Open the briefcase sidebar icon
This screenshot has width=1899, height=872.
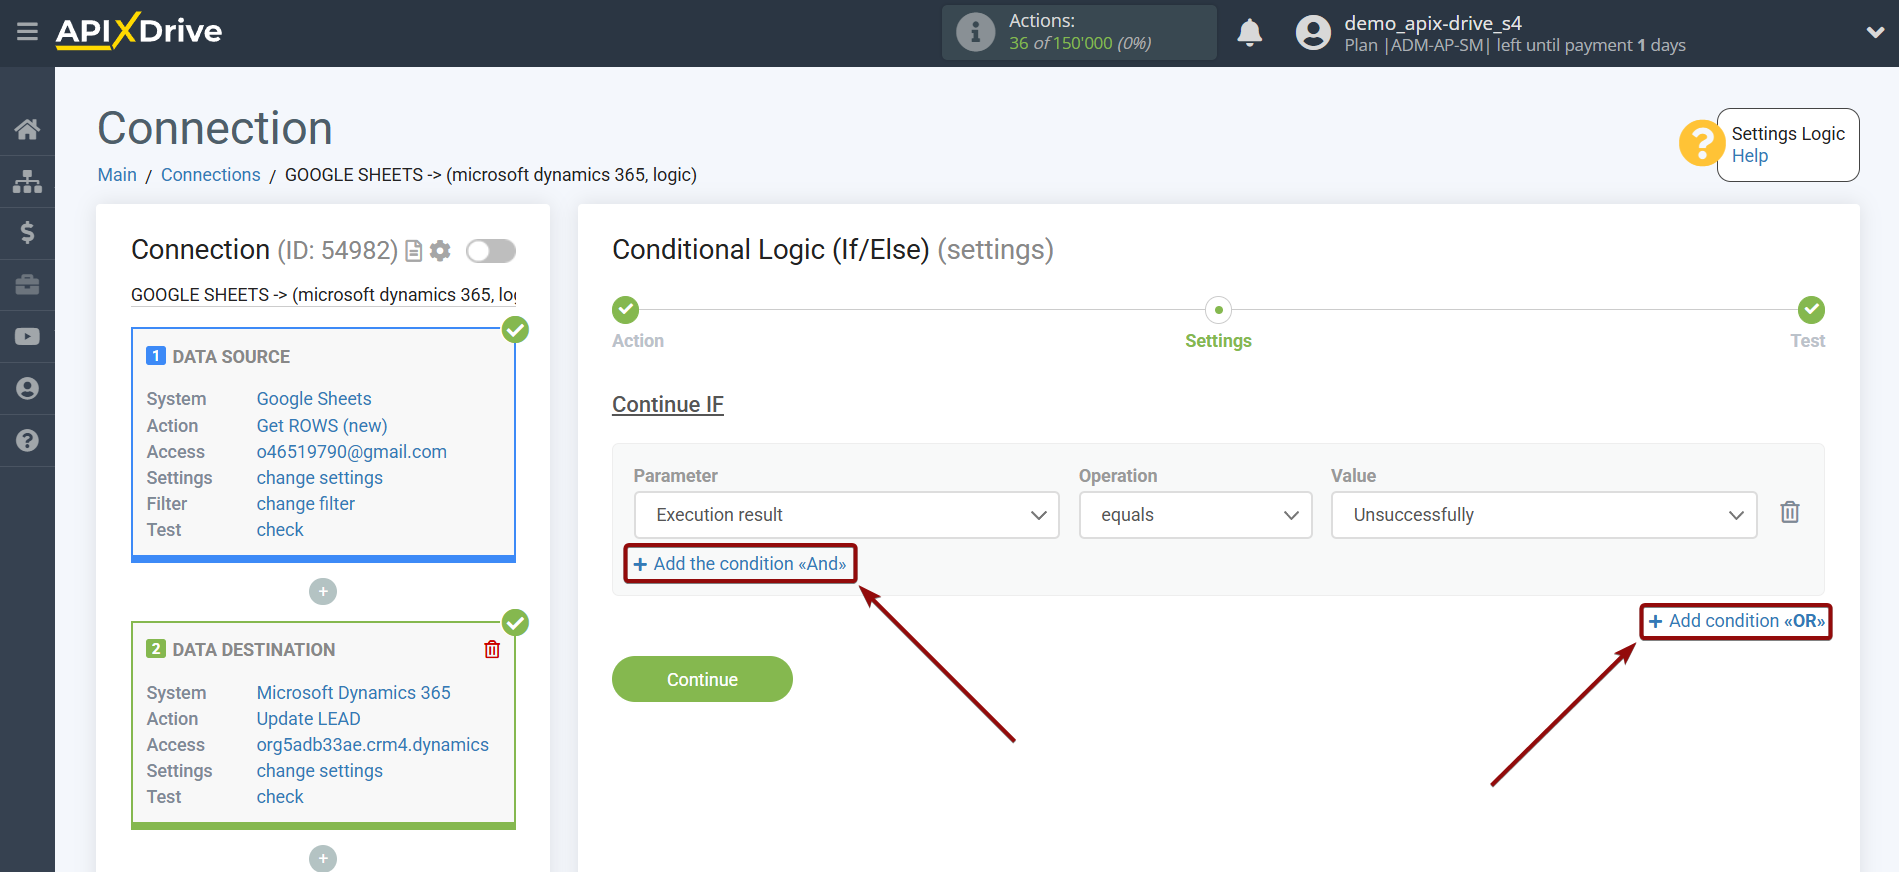27,285
